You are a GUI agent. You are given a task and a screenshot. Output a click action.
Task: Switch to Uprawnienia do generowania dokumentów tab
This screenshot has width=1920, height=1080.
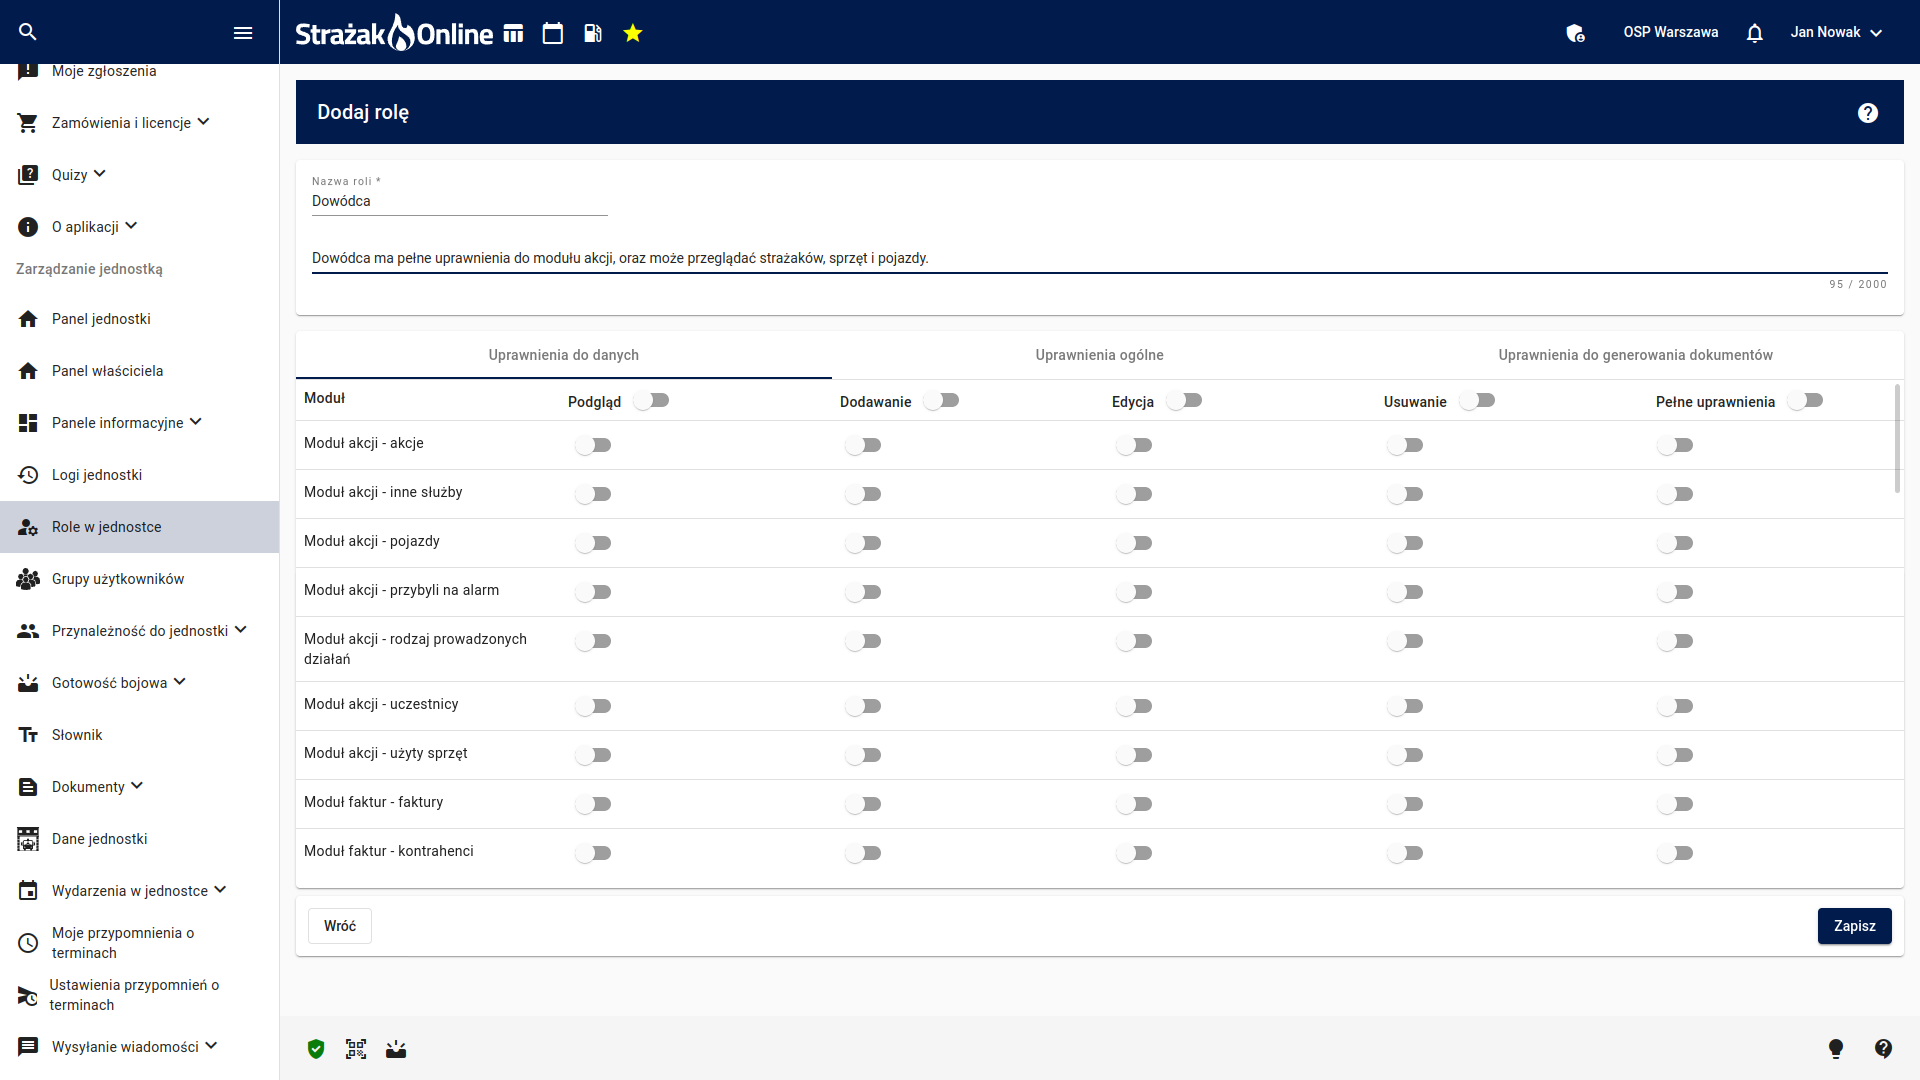(x=1635, y=355)
